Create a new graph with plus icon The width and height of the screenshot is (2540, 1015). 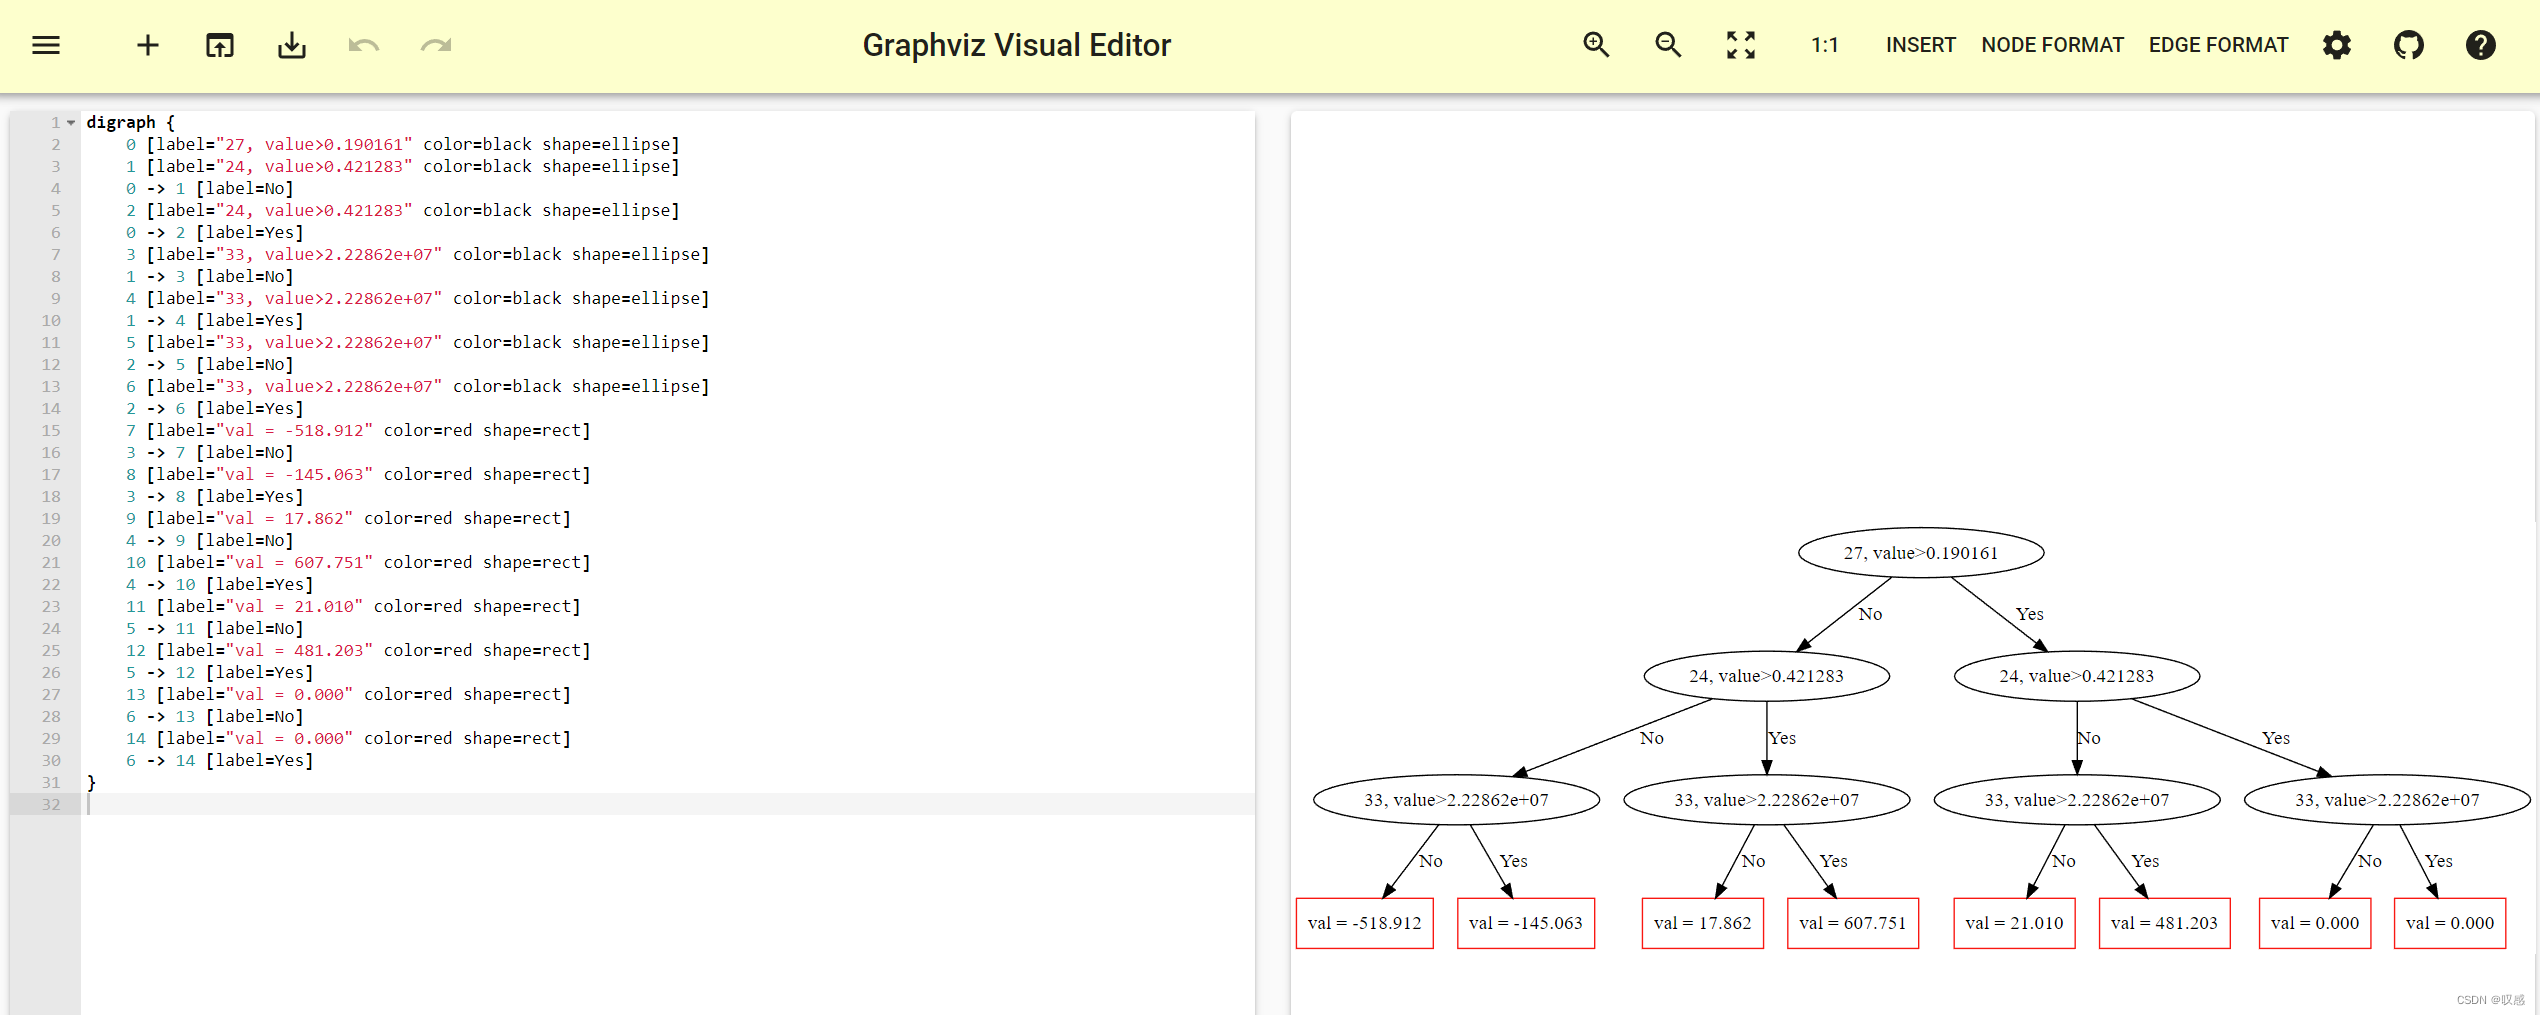pos(148,45)
